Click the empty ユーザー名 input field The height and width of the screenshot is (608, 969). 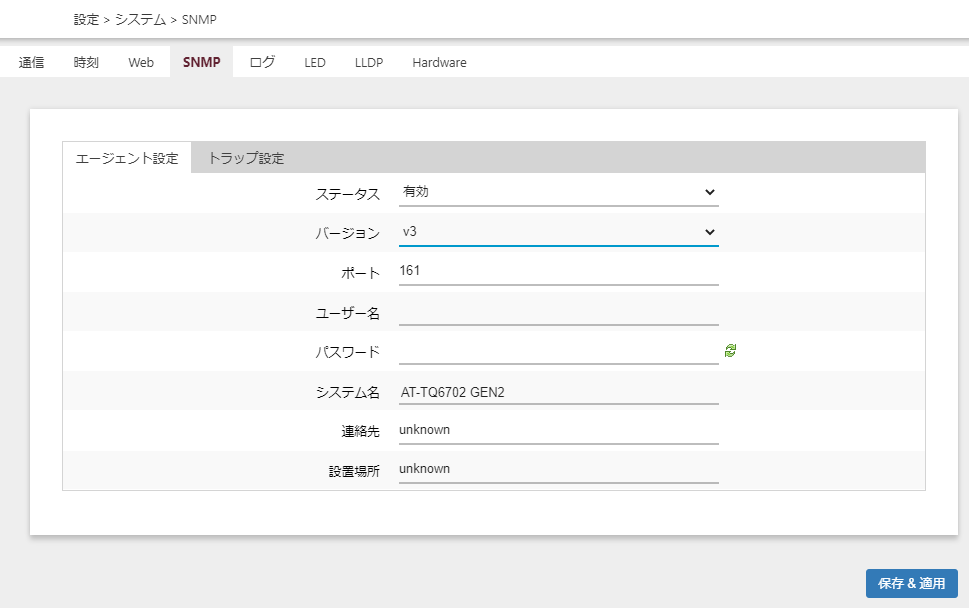pos(559,312)
